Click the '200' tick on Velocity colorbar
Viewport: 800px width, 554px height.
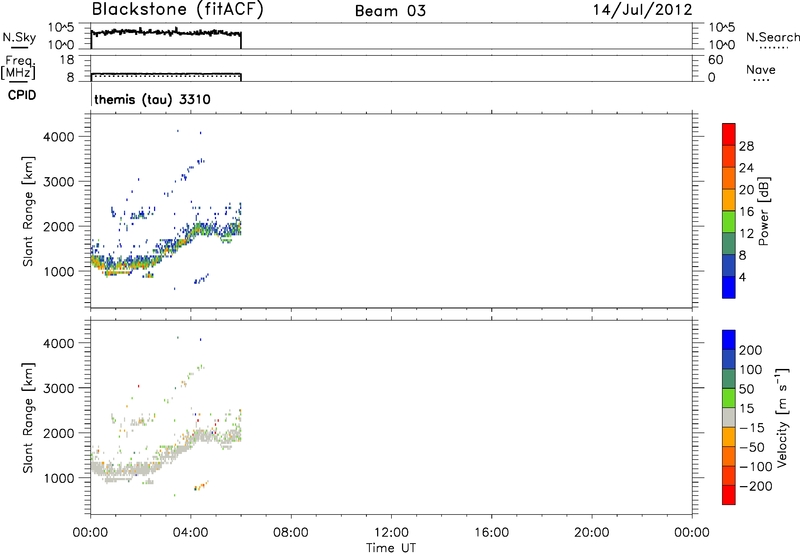(751, 350)
